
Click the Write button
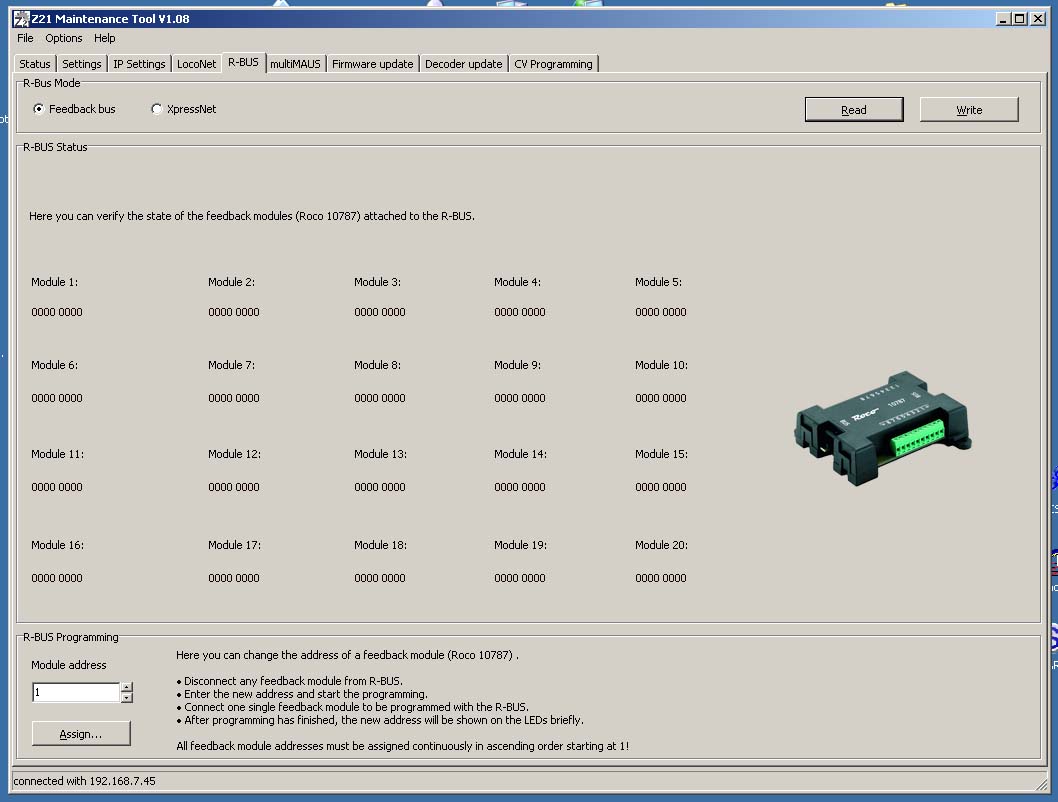(969, 109)
